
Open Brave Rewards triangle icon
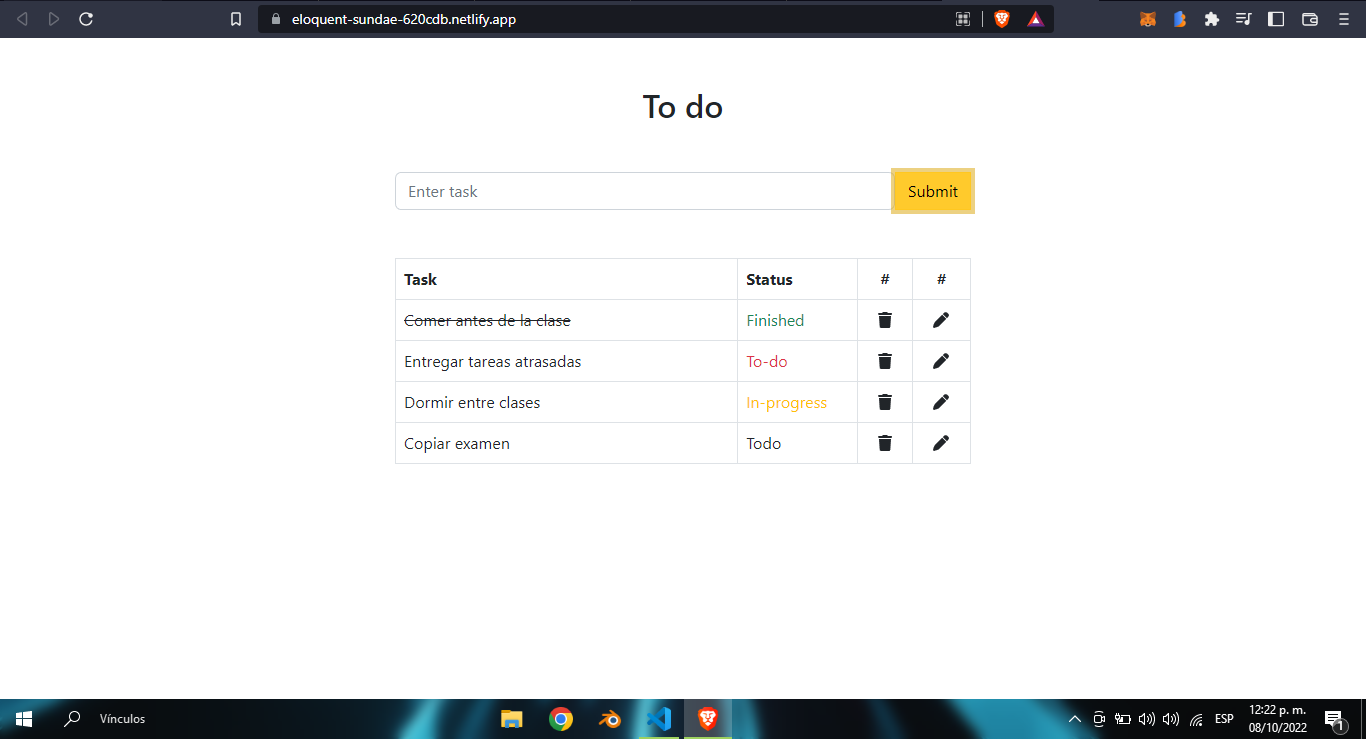pos(1035,18)
